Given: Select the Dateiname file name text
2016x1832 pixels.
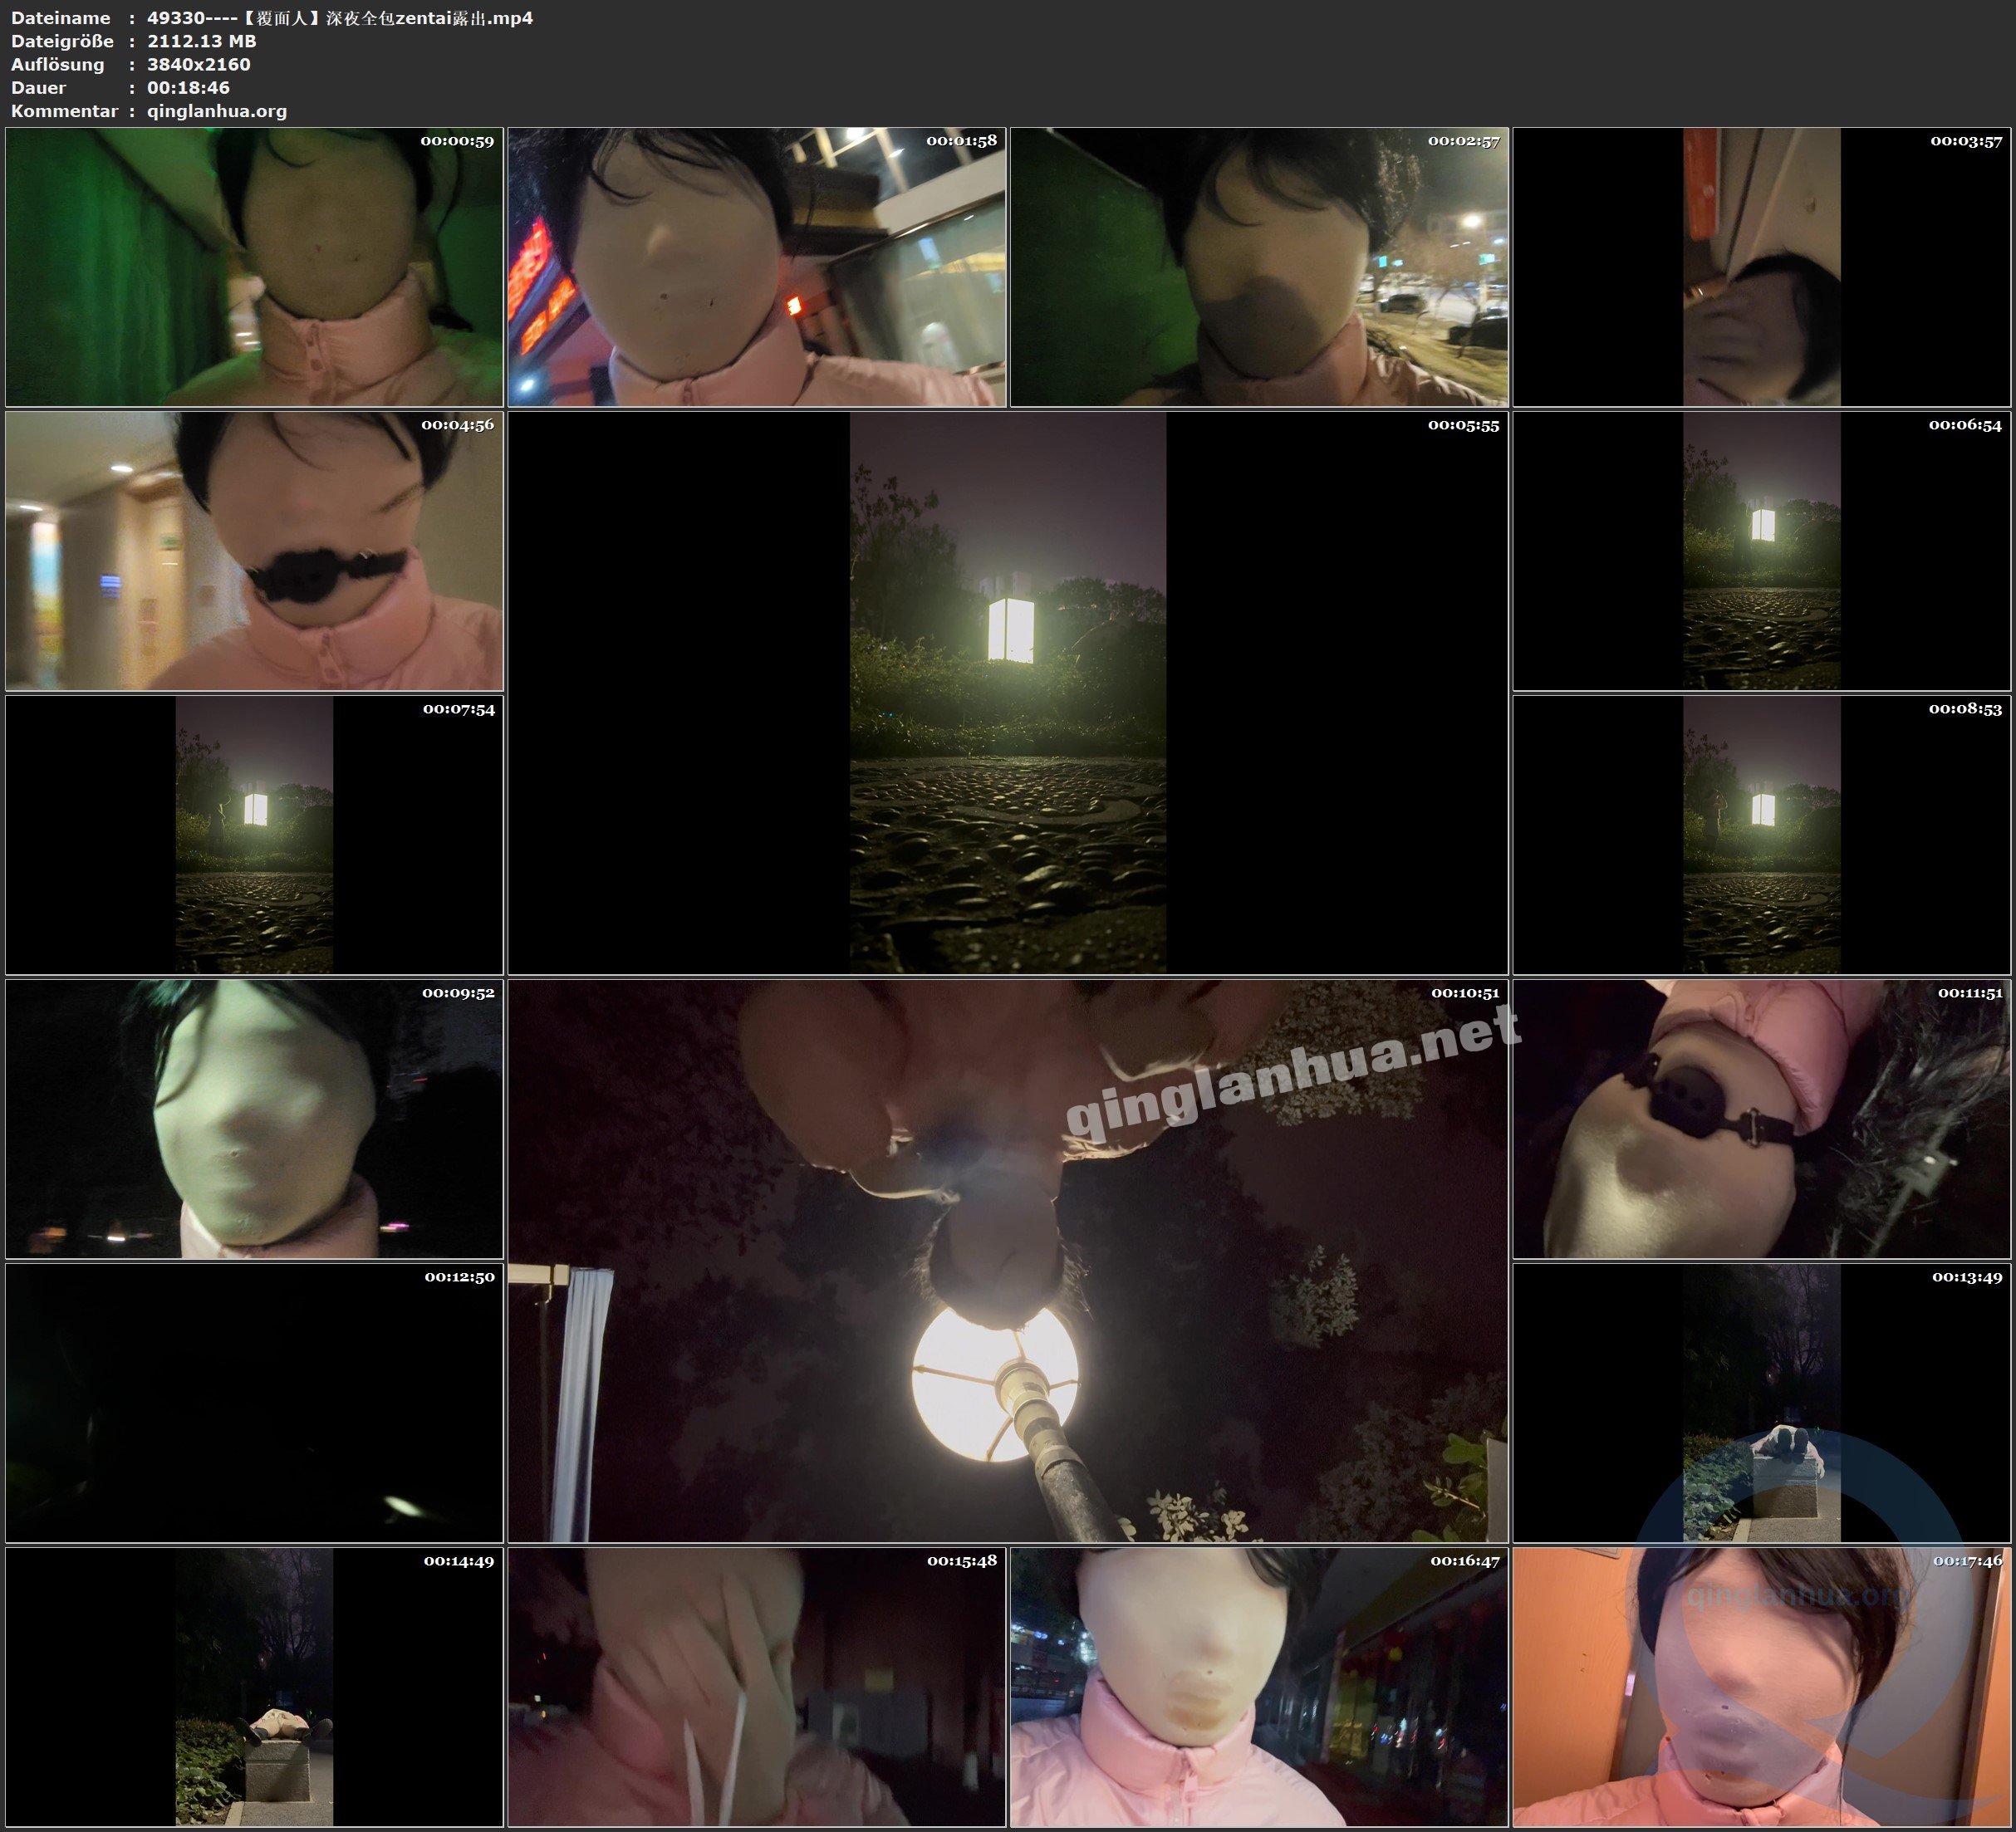Looking at the screenshot, I should [340, 18].
